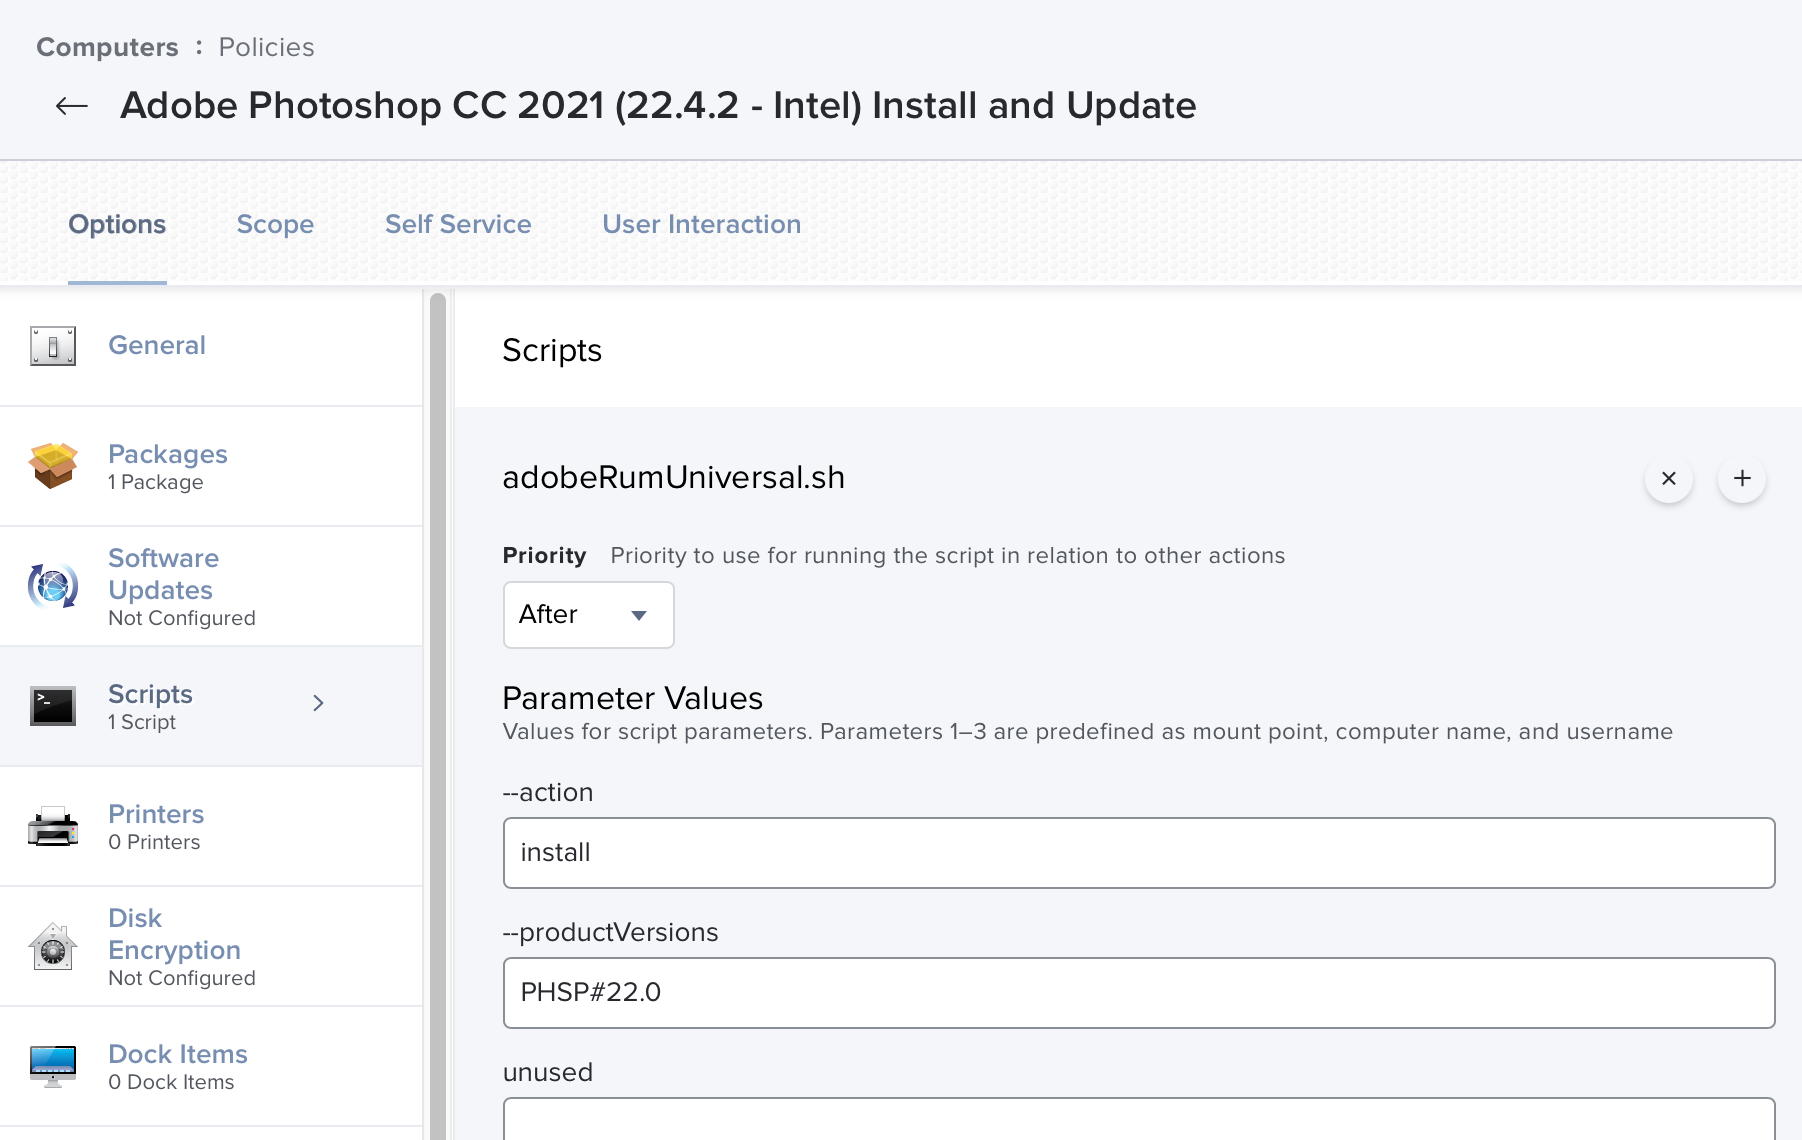Click the '0 Dock Items' subtitle text

pos(171,1082)
